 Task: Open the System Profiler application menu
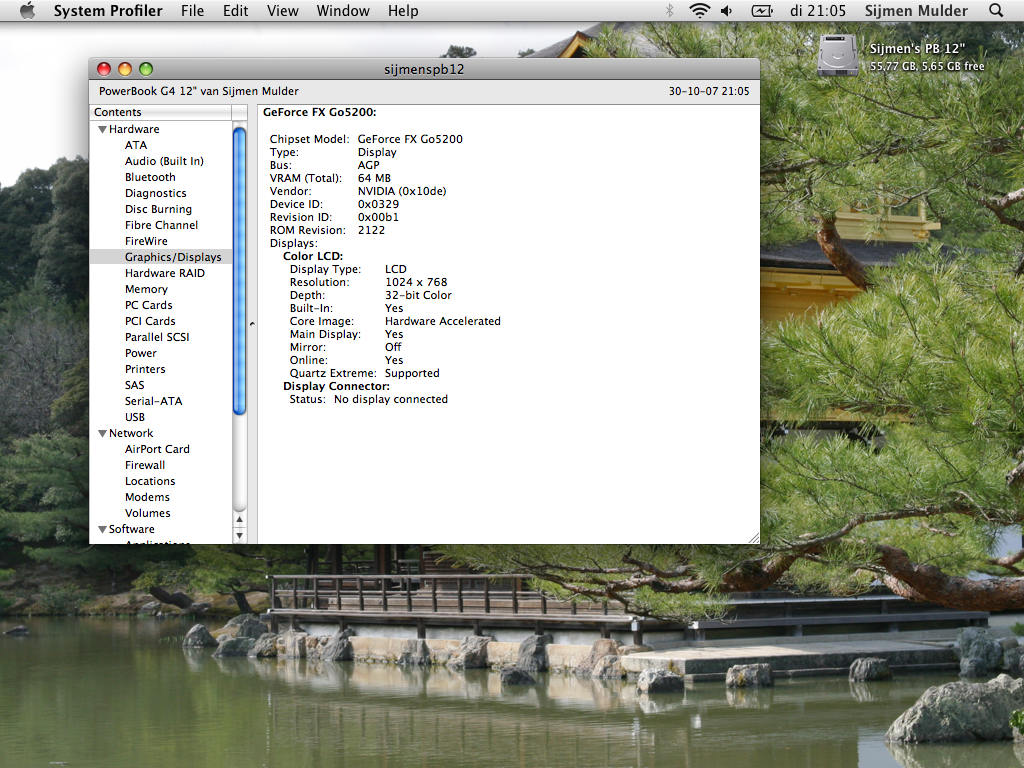pos(108,10)
